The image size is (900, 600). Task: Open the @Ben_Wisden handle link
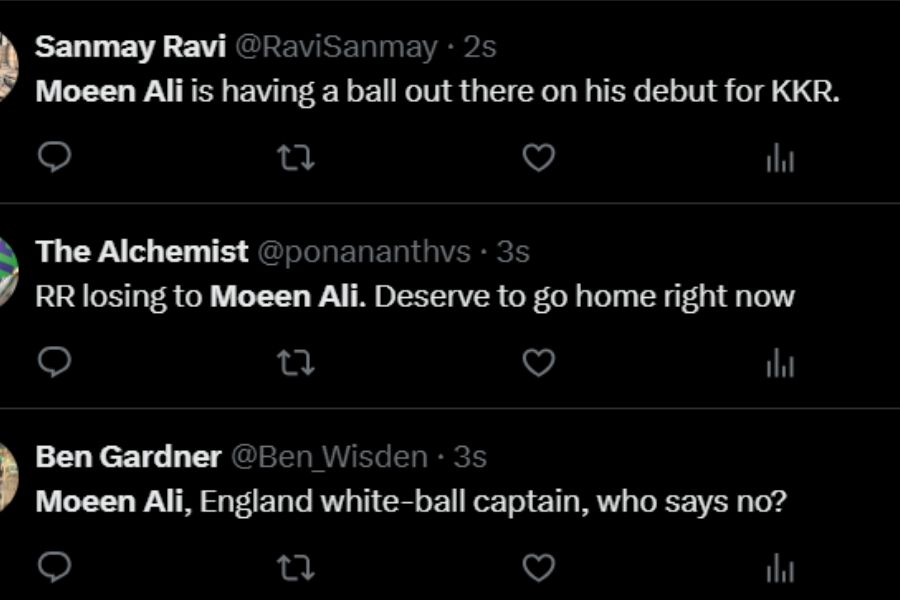click(x=329, y=457)
